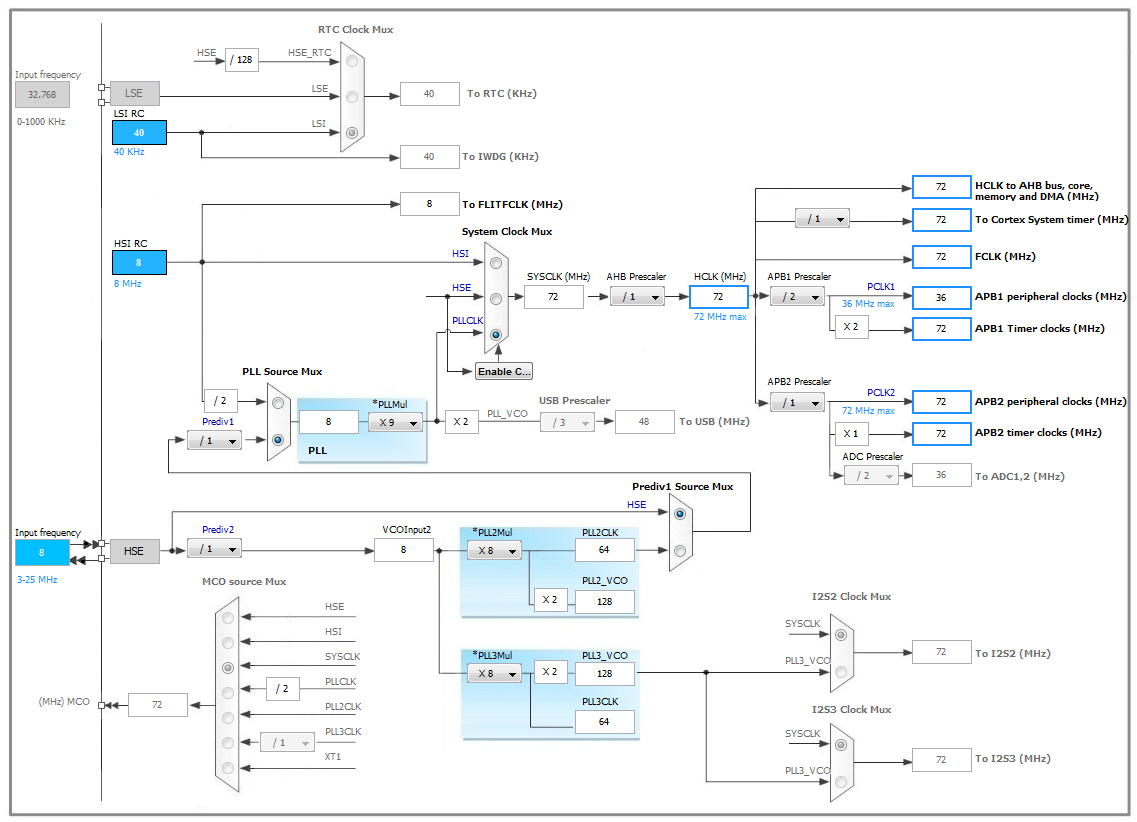
Task: Expand the AHB Prescaler dropdown
Action: pyautogui.click(x=637, y=296)
